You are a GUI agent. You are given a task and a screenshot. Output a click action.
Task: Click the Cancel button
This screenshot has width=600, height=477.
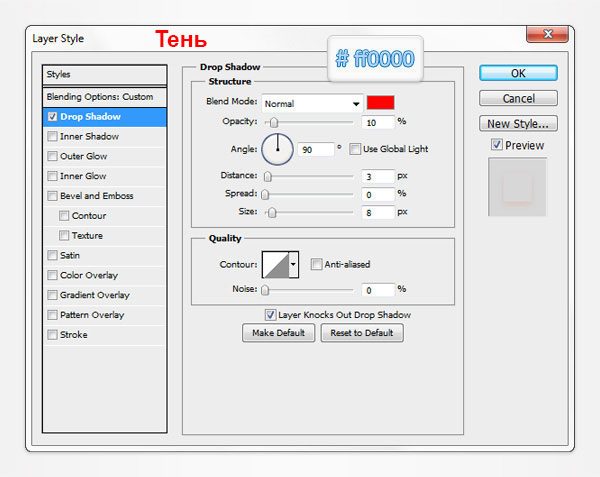[518, 98]
